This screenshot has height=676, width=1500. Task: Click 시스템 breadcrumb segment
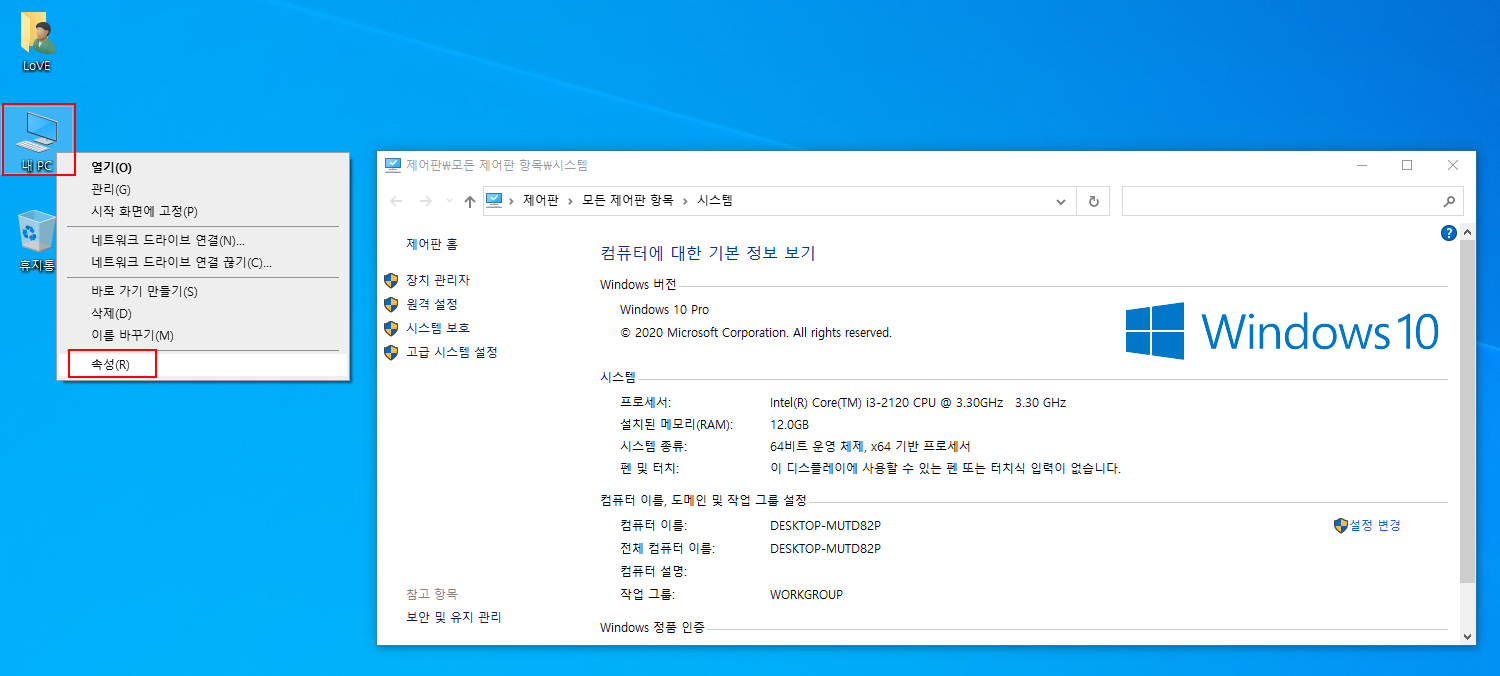click(x=715, y=201)
